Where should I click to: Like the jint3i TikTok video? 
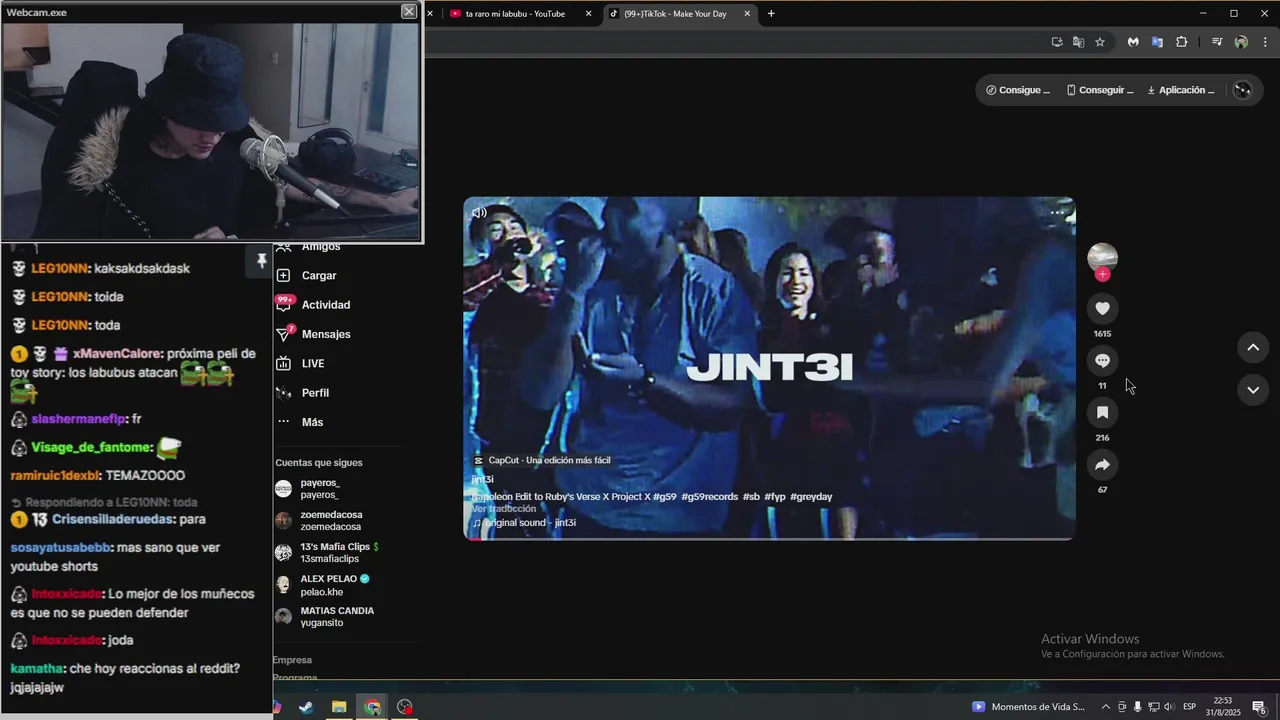coord(1102,309)
